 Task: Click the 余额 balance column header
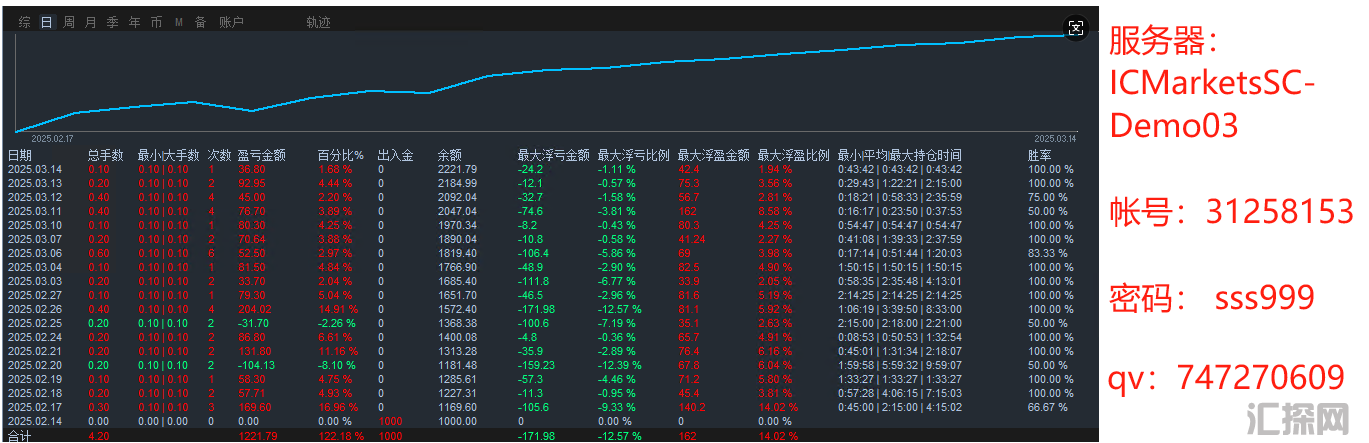point(450,155)
